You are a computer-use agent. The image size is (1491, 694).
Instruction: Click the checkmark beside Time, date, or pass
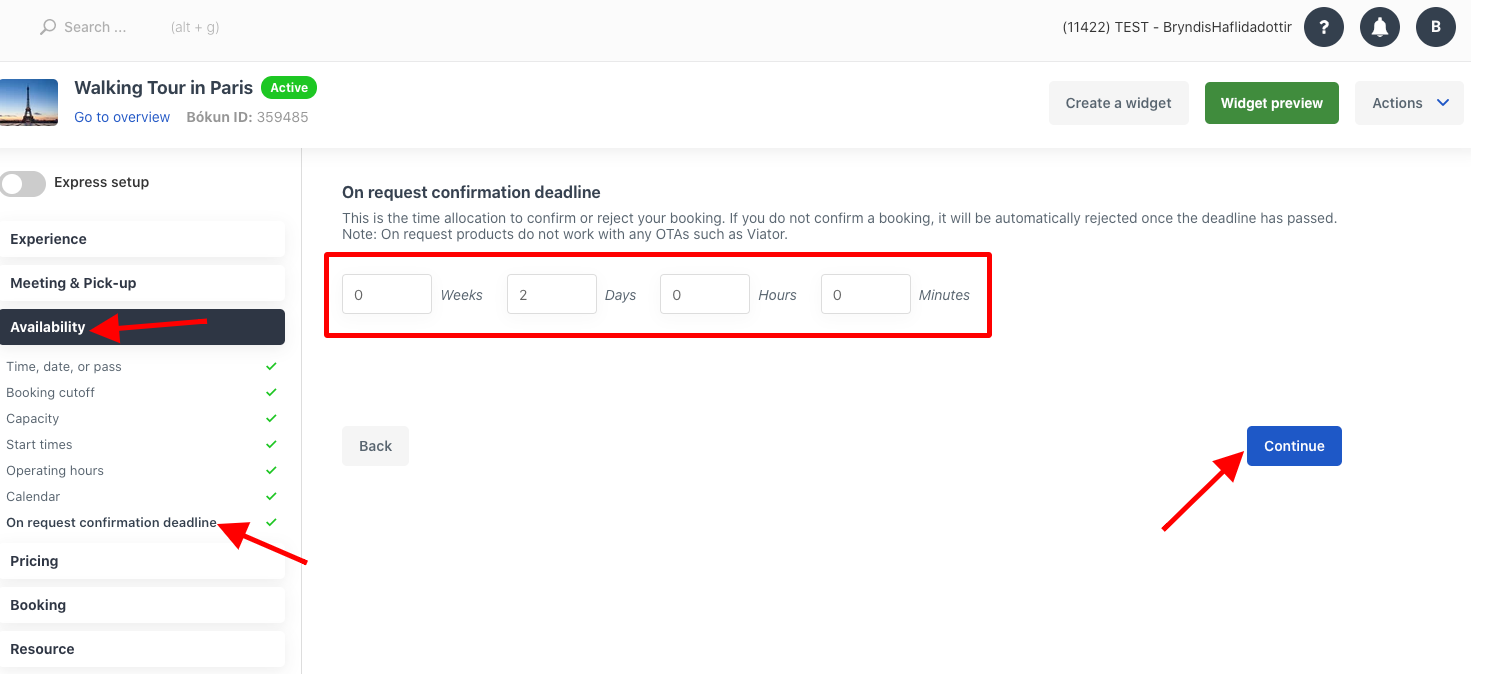271,367
